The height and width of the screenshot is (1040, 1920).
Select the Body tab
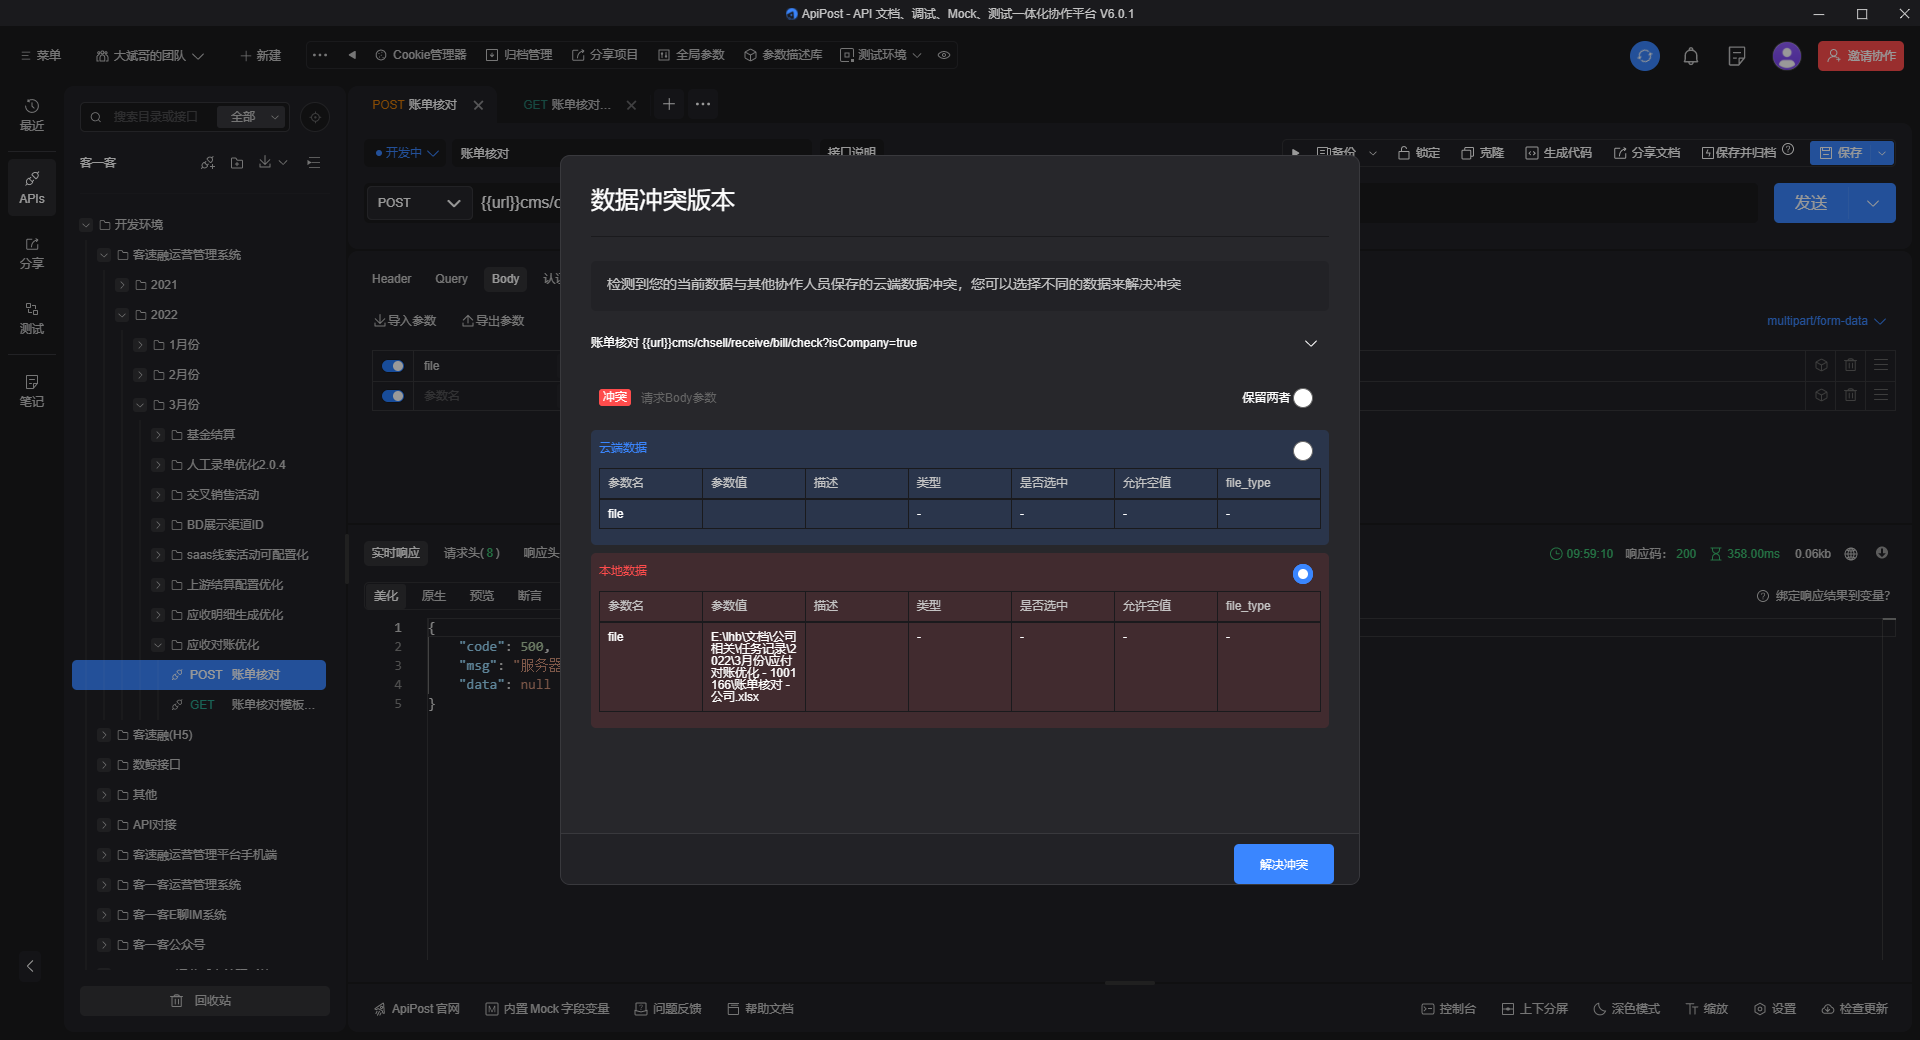pos(505,279)
